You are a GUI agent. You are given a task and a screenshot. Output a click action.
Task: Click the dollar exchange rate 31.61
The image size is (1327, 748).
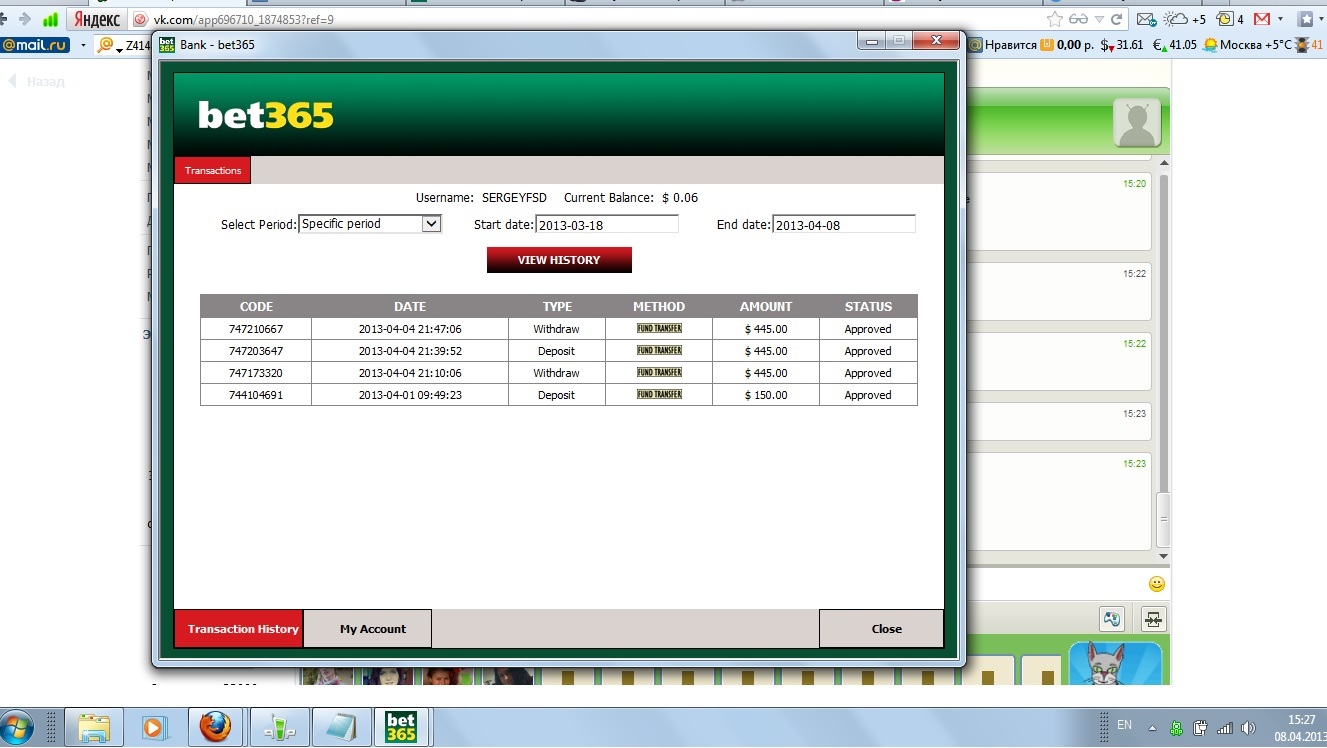[1122, 45]
